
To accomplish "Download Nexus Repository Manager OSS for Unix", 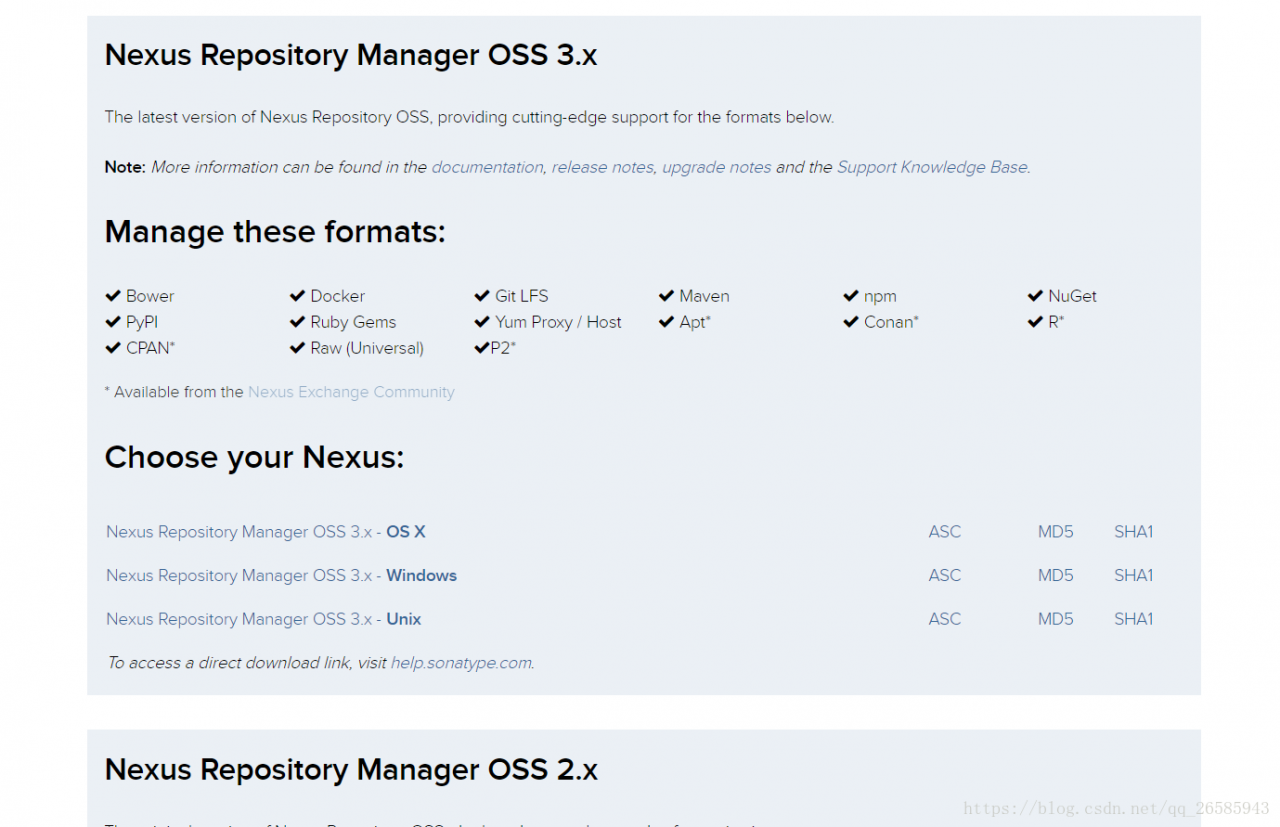I will (x=264, y=619).
